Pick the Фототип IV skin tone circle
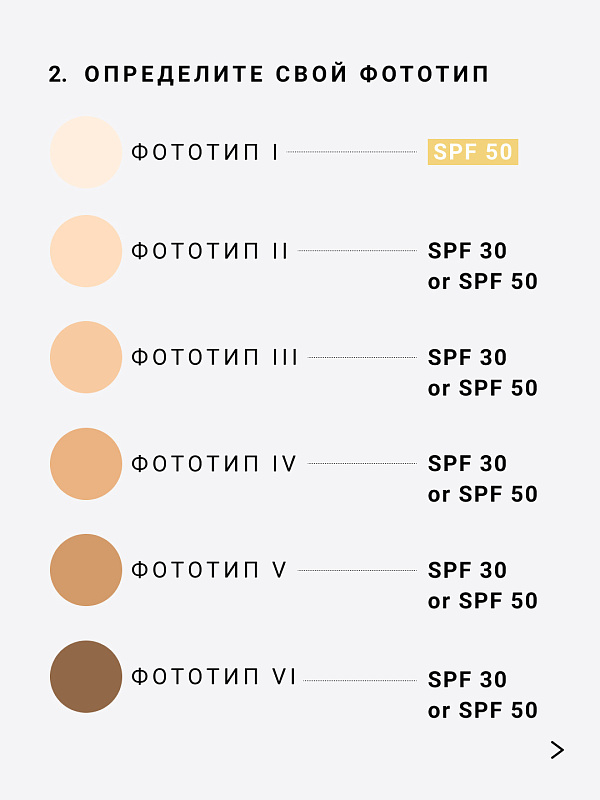Screen dimensions: 600x800 click(86, 464)
